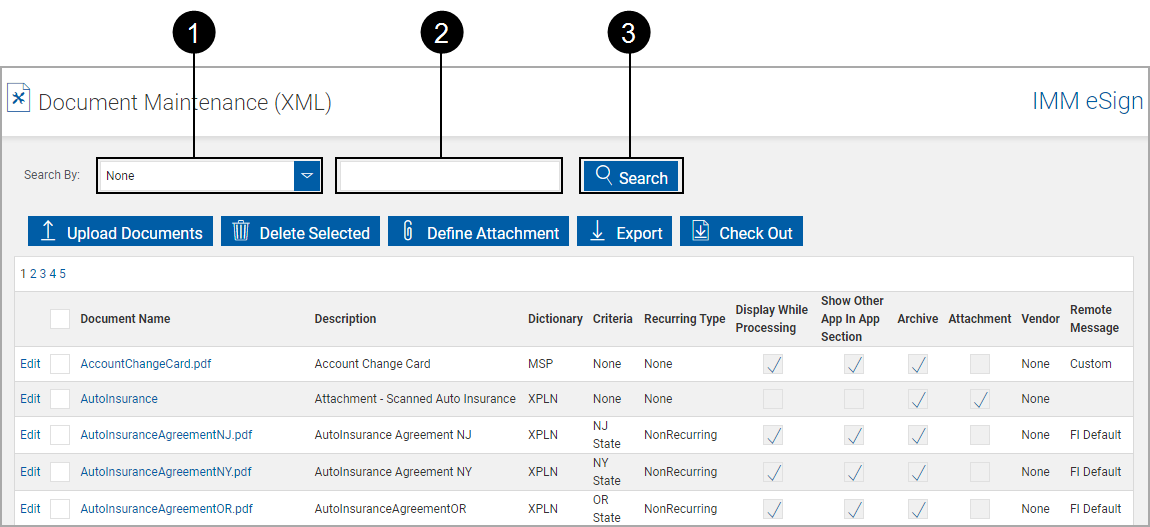Select the AutoInsurance row checkbox

point(60,399)
